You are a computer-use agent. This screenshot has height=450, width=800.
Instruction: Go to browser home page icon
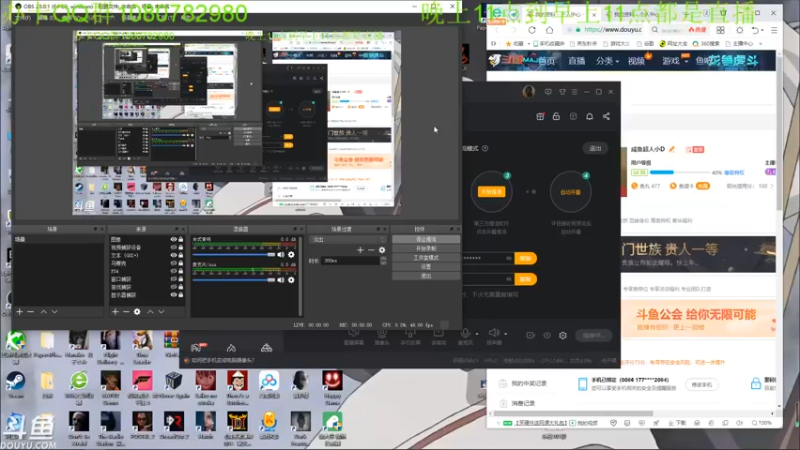click(549, 30)
